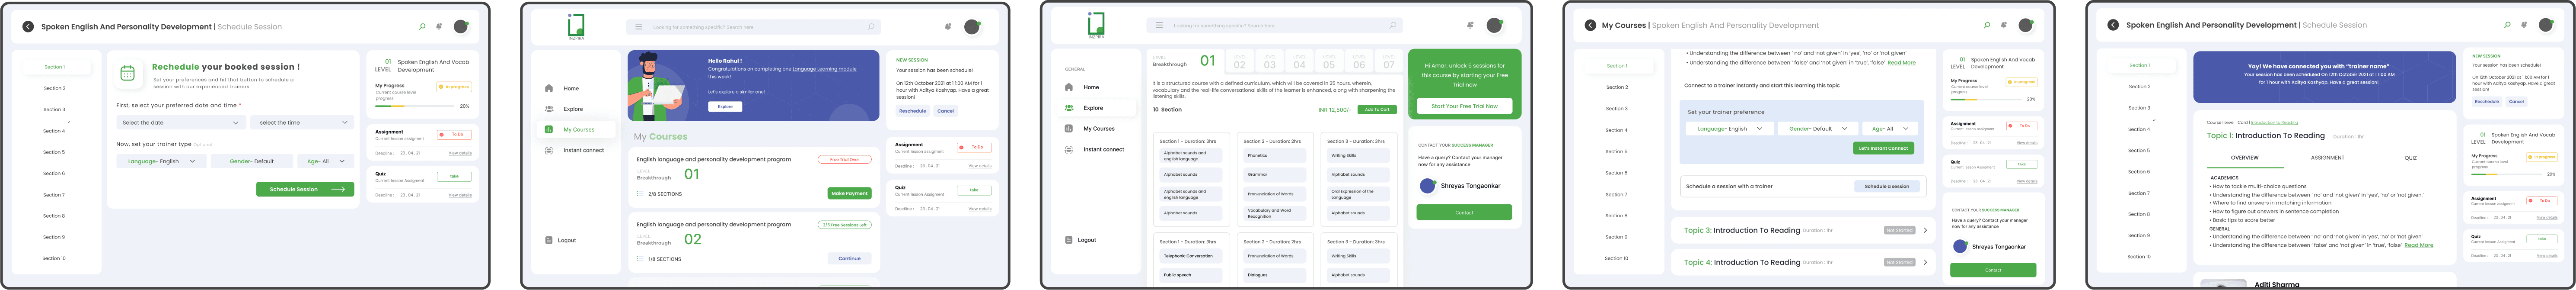Viewport: 2576px width, 290px height.
Task: Select Section 5 on the My Courses topic screen
Action: (x=1616, y=151)
